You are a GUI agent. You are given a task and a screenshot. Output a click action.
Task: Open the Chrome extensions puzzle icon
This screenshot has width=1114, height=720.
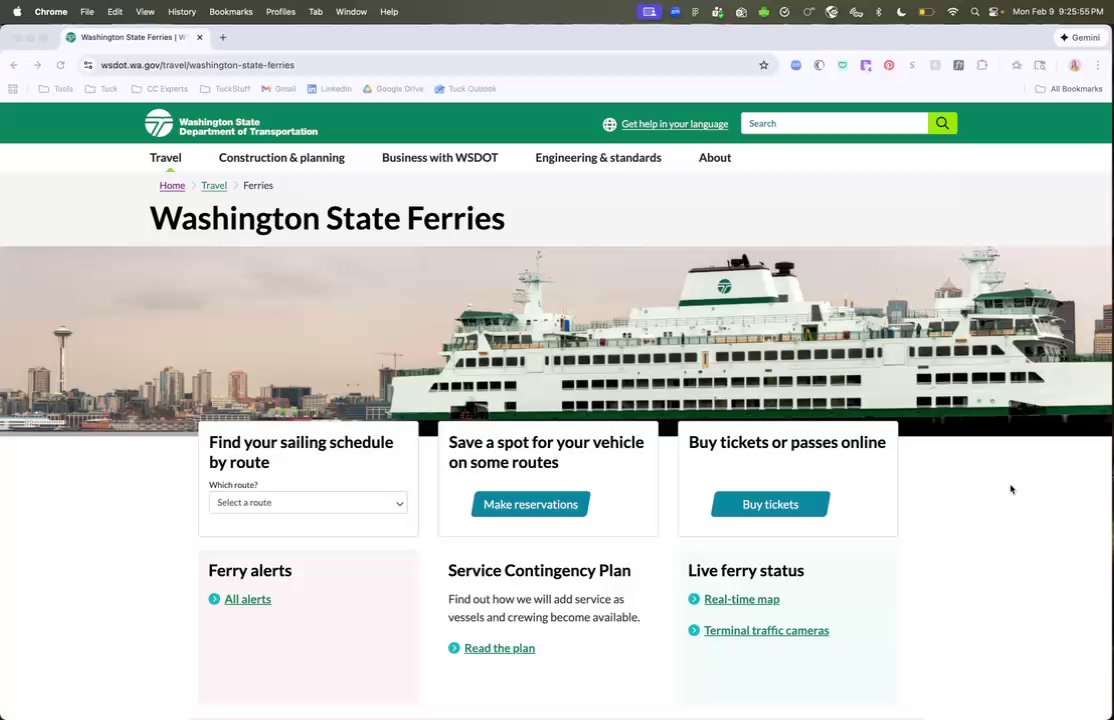tap(982, 65)
